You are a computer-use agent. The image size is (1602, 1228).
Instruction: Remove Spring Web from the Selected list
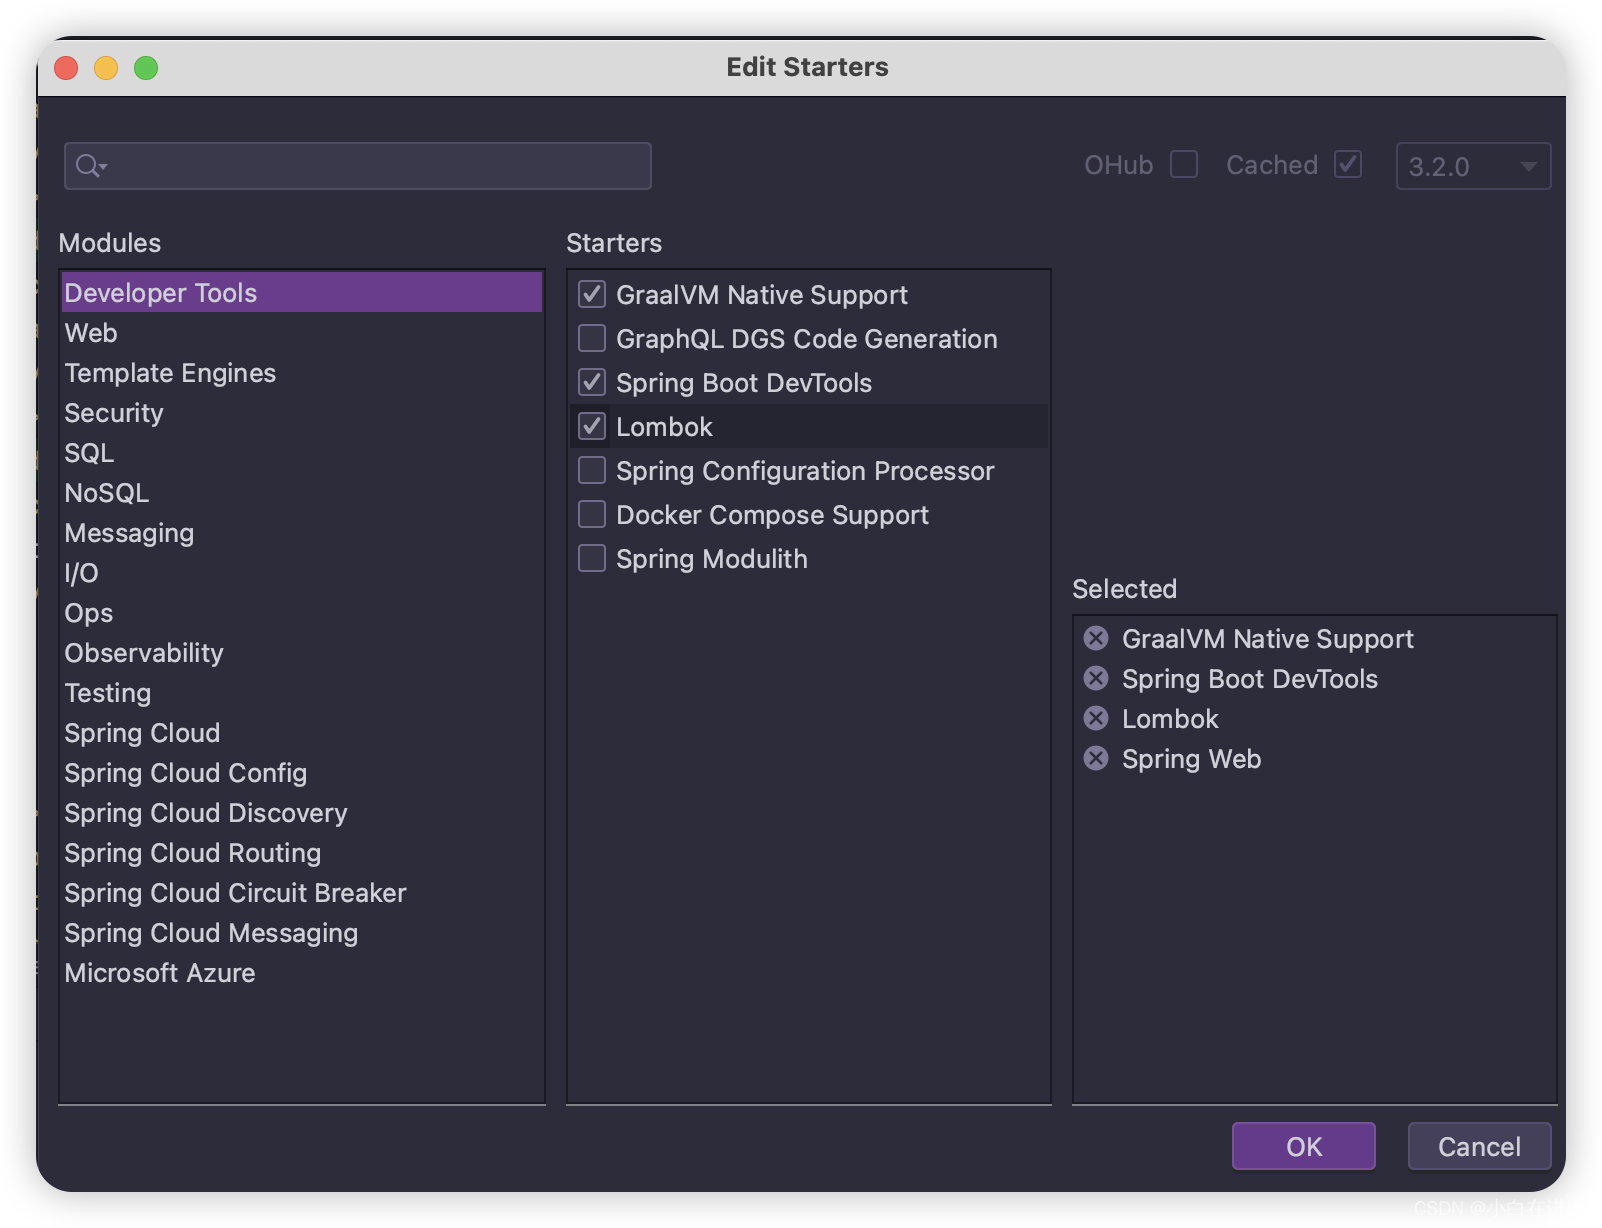pos(1096,758)
